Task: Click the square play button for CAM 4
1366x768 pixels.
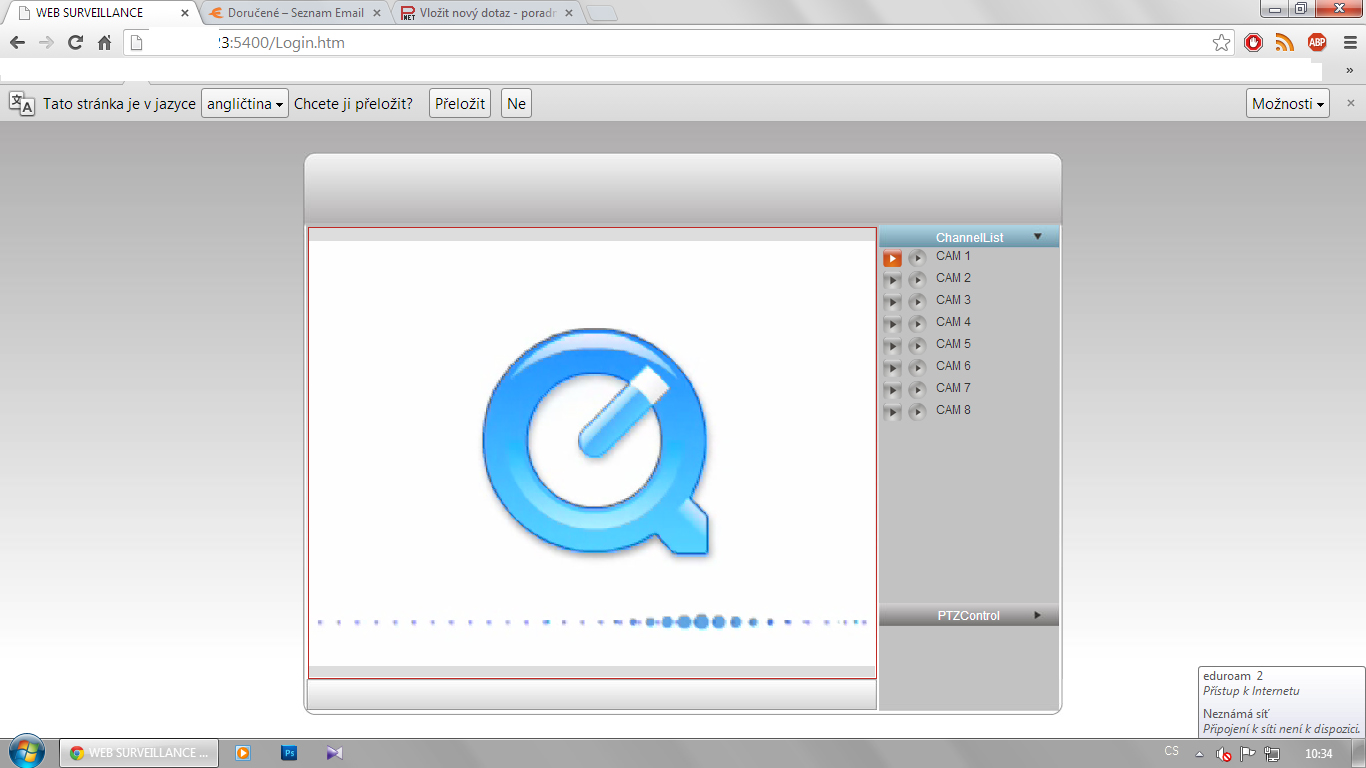Action: (x=892, y=324)
